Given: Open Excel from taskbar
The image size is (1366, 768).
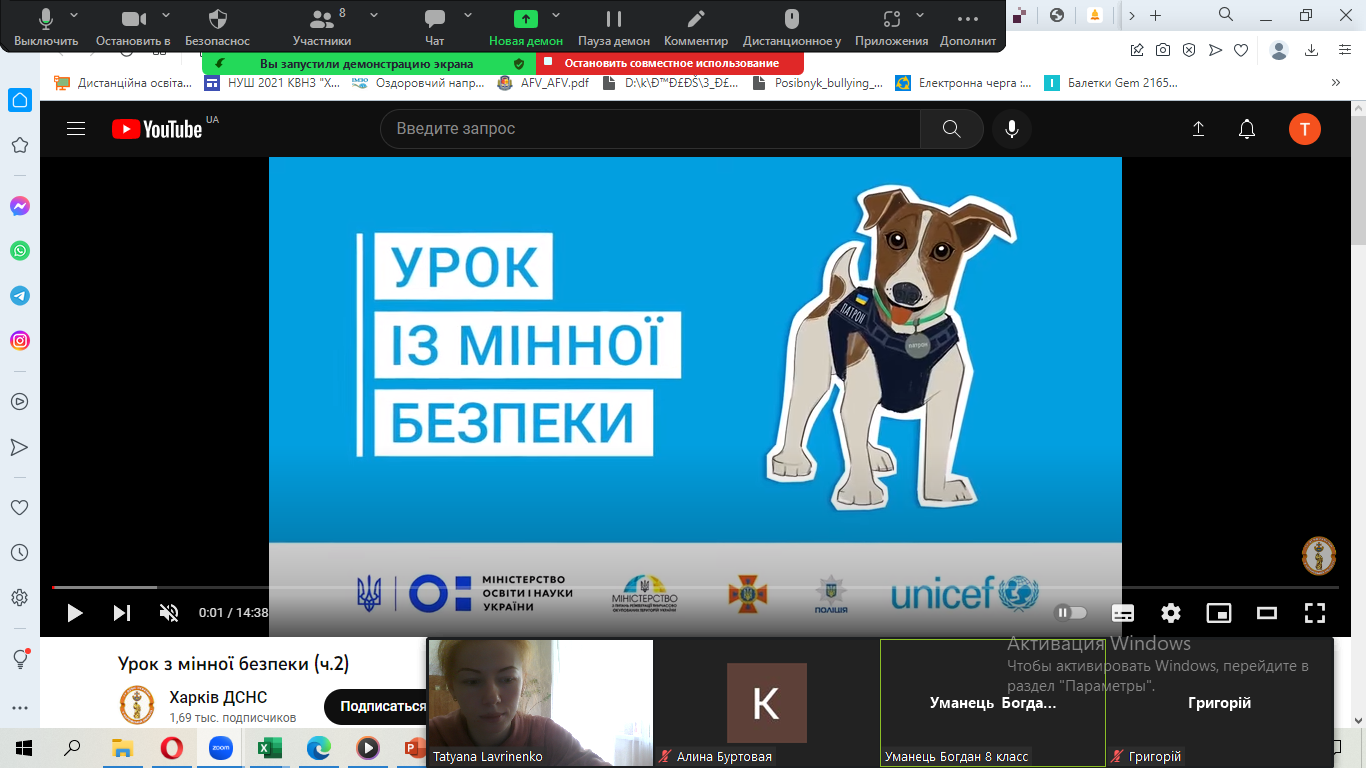Looking at the screenshot, I should click(269, 748).
